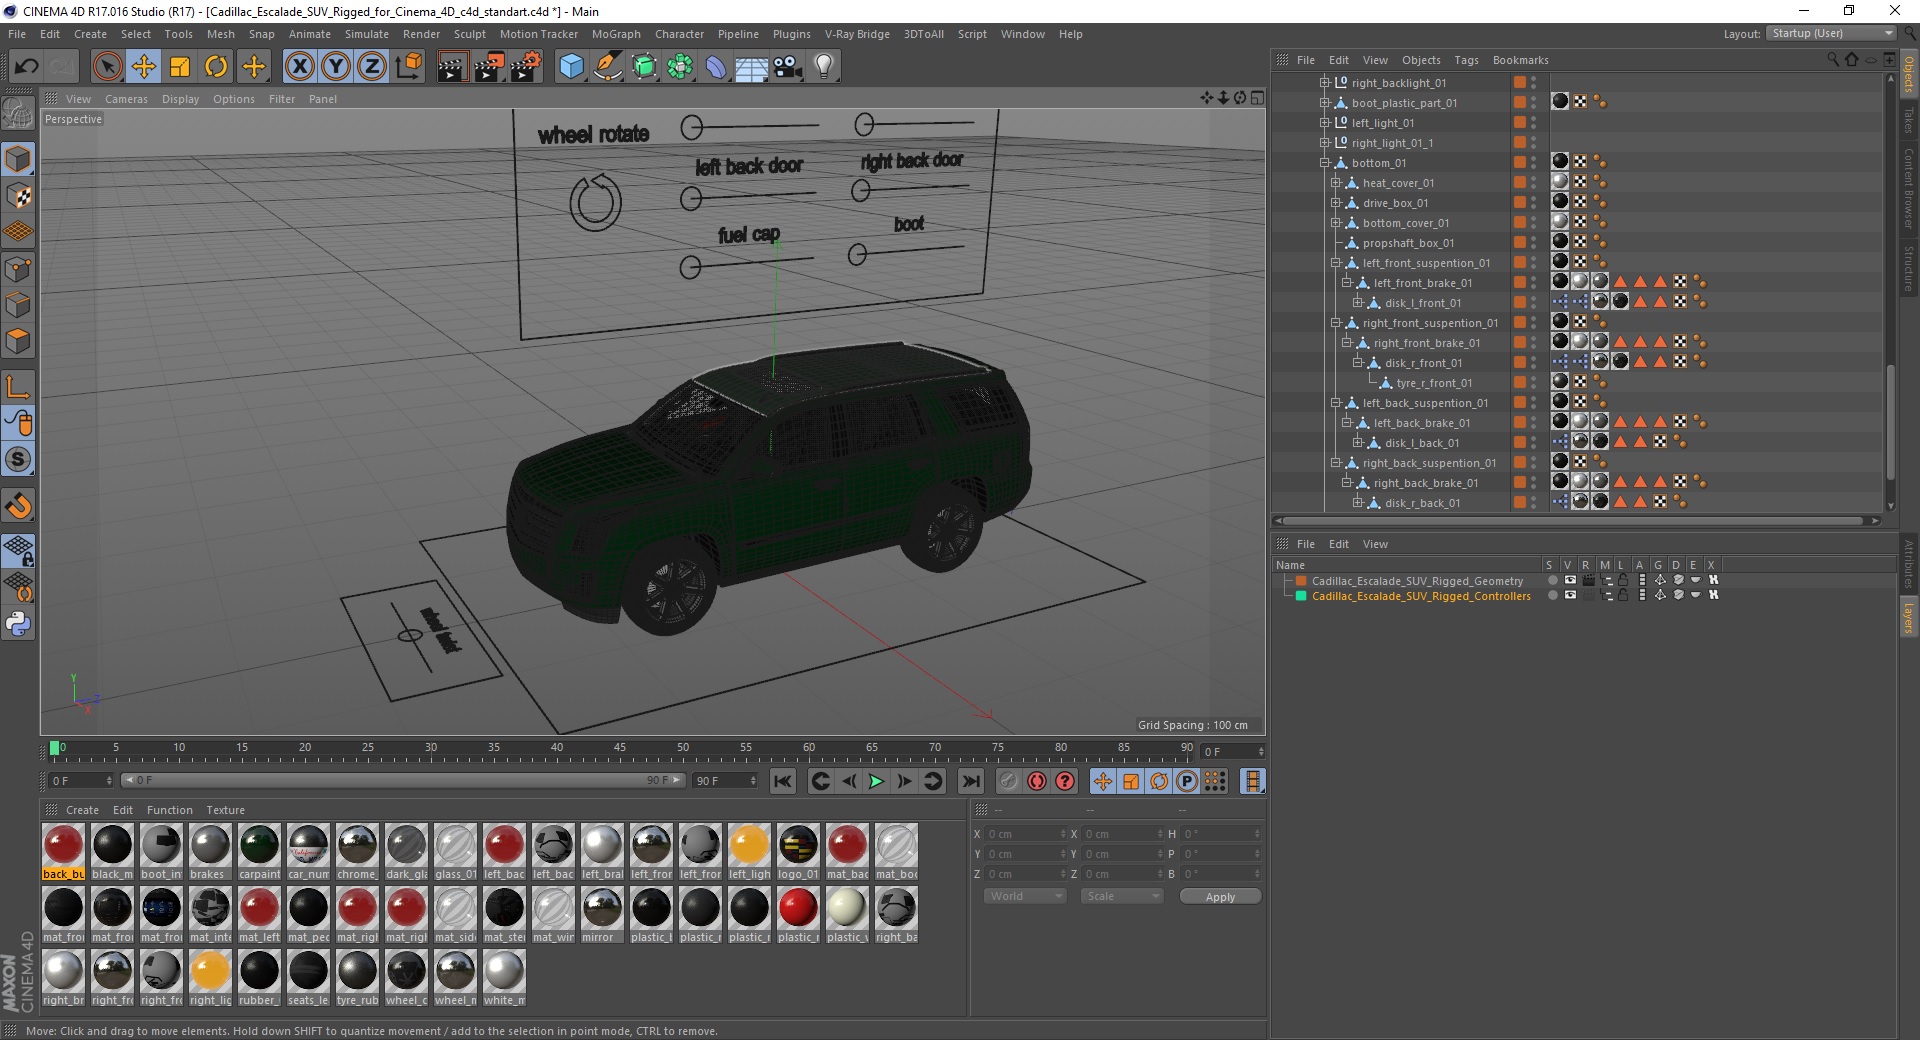Activate the Scale tool
The height and width of the screenshot is (1040, 1920).
(180, 67)
